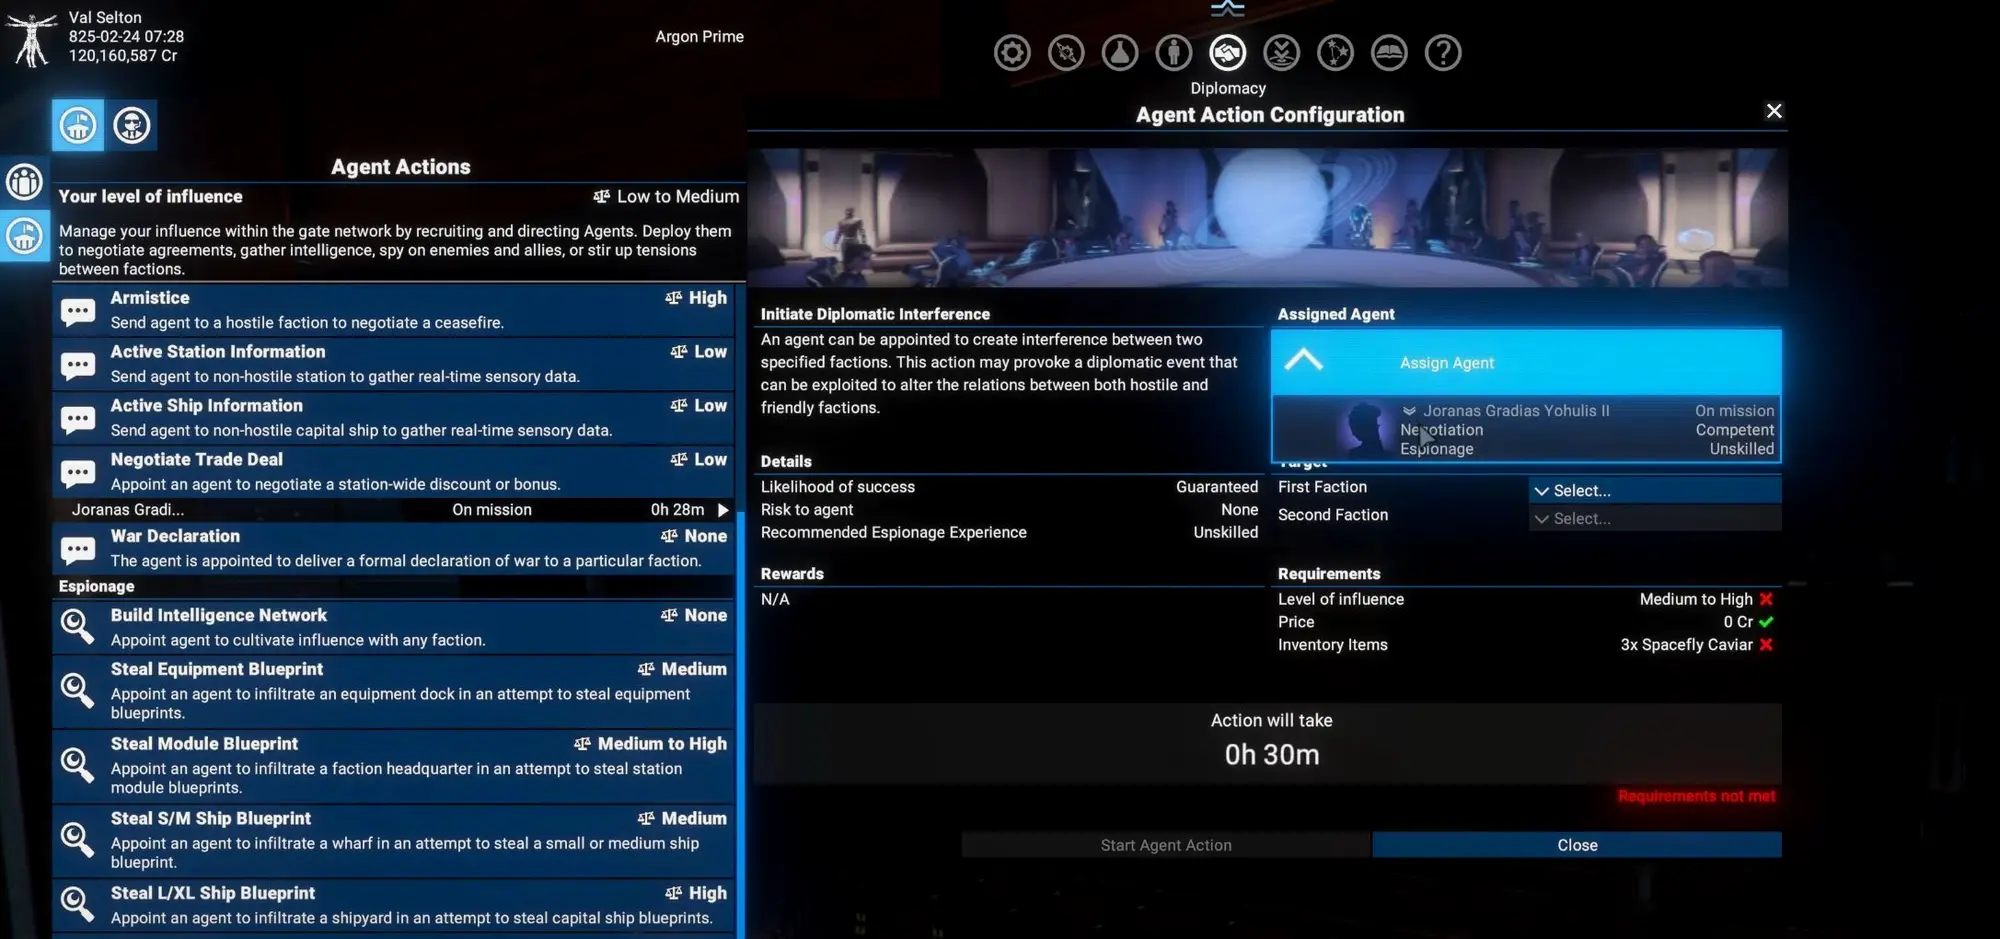
Task: Expand the Joranas Gradi... mission row arrow
Action: pos(723,510)
